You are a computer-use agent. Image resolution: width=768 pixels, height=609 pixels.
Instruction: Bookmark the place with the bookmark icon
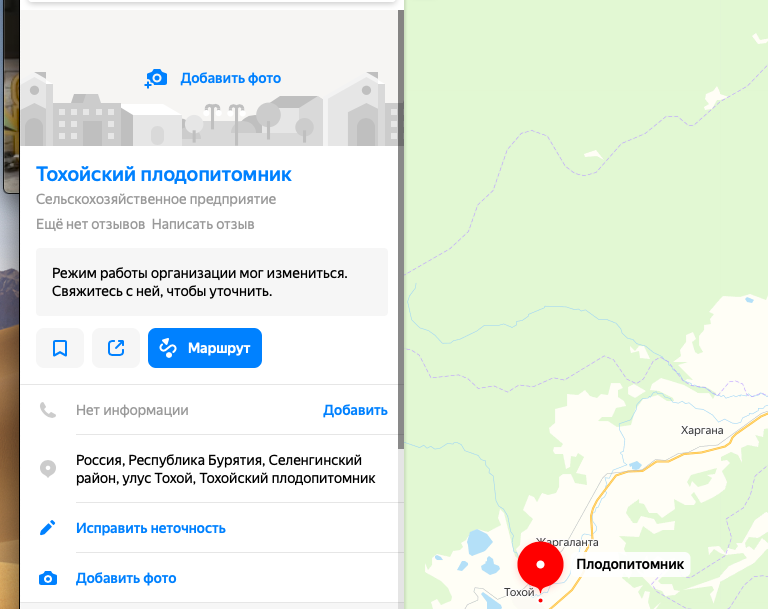coord(60,348)
